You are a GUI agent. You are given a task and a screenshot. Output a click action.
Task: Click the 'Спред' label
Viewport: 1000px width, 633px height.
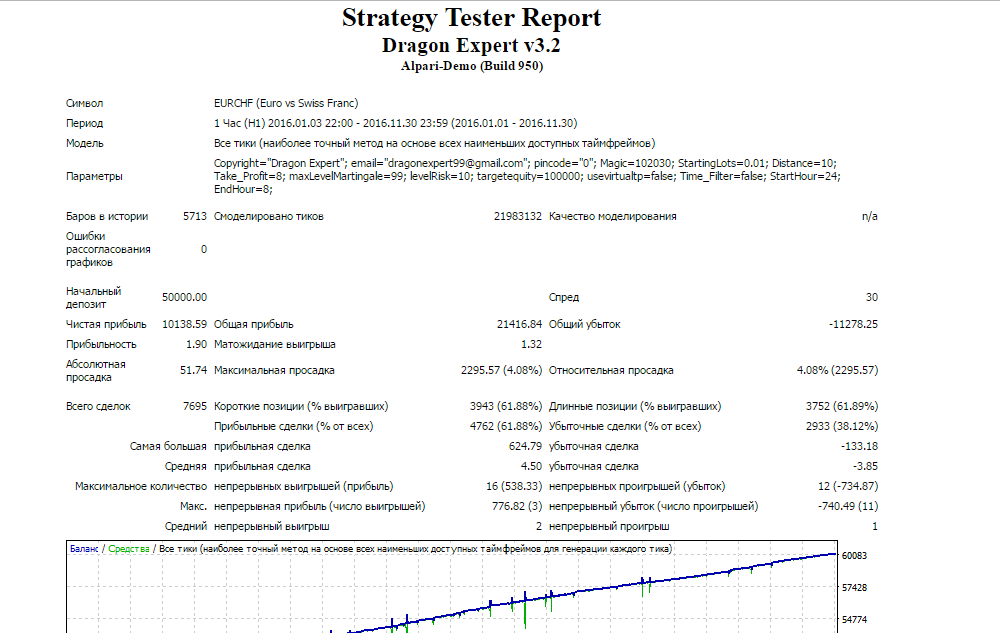coord(564,298)
